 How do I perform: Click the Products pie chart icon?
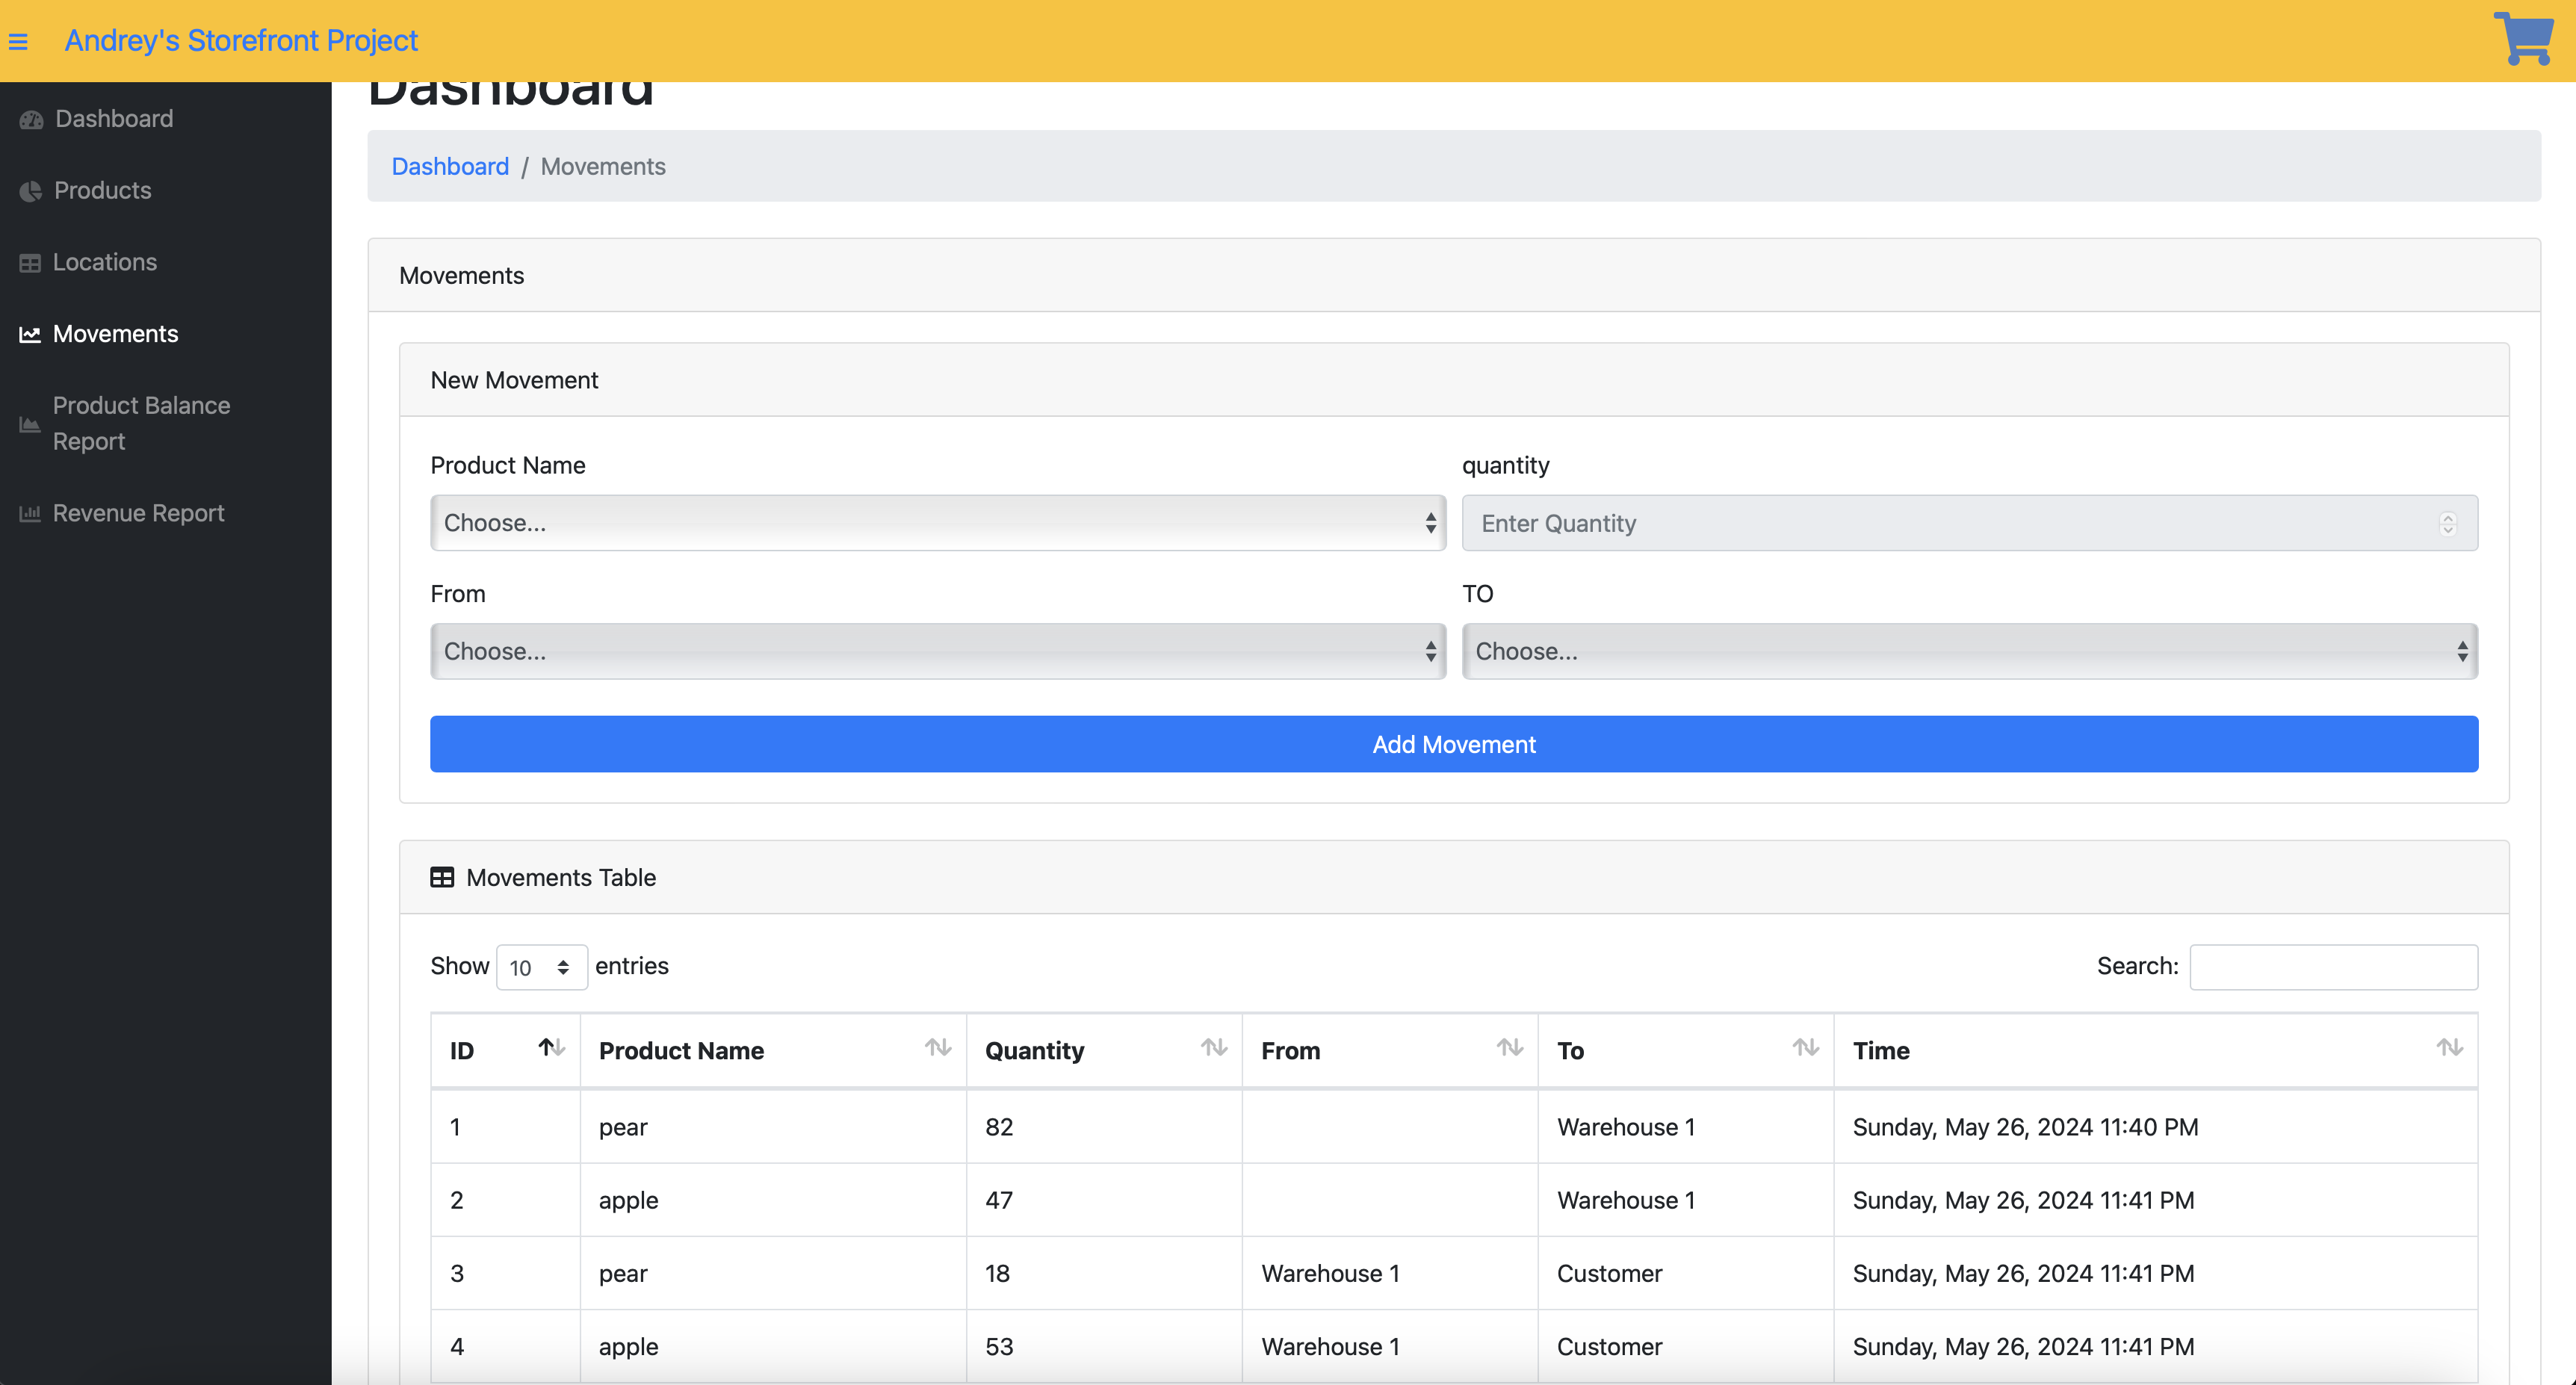click(31, 191)
